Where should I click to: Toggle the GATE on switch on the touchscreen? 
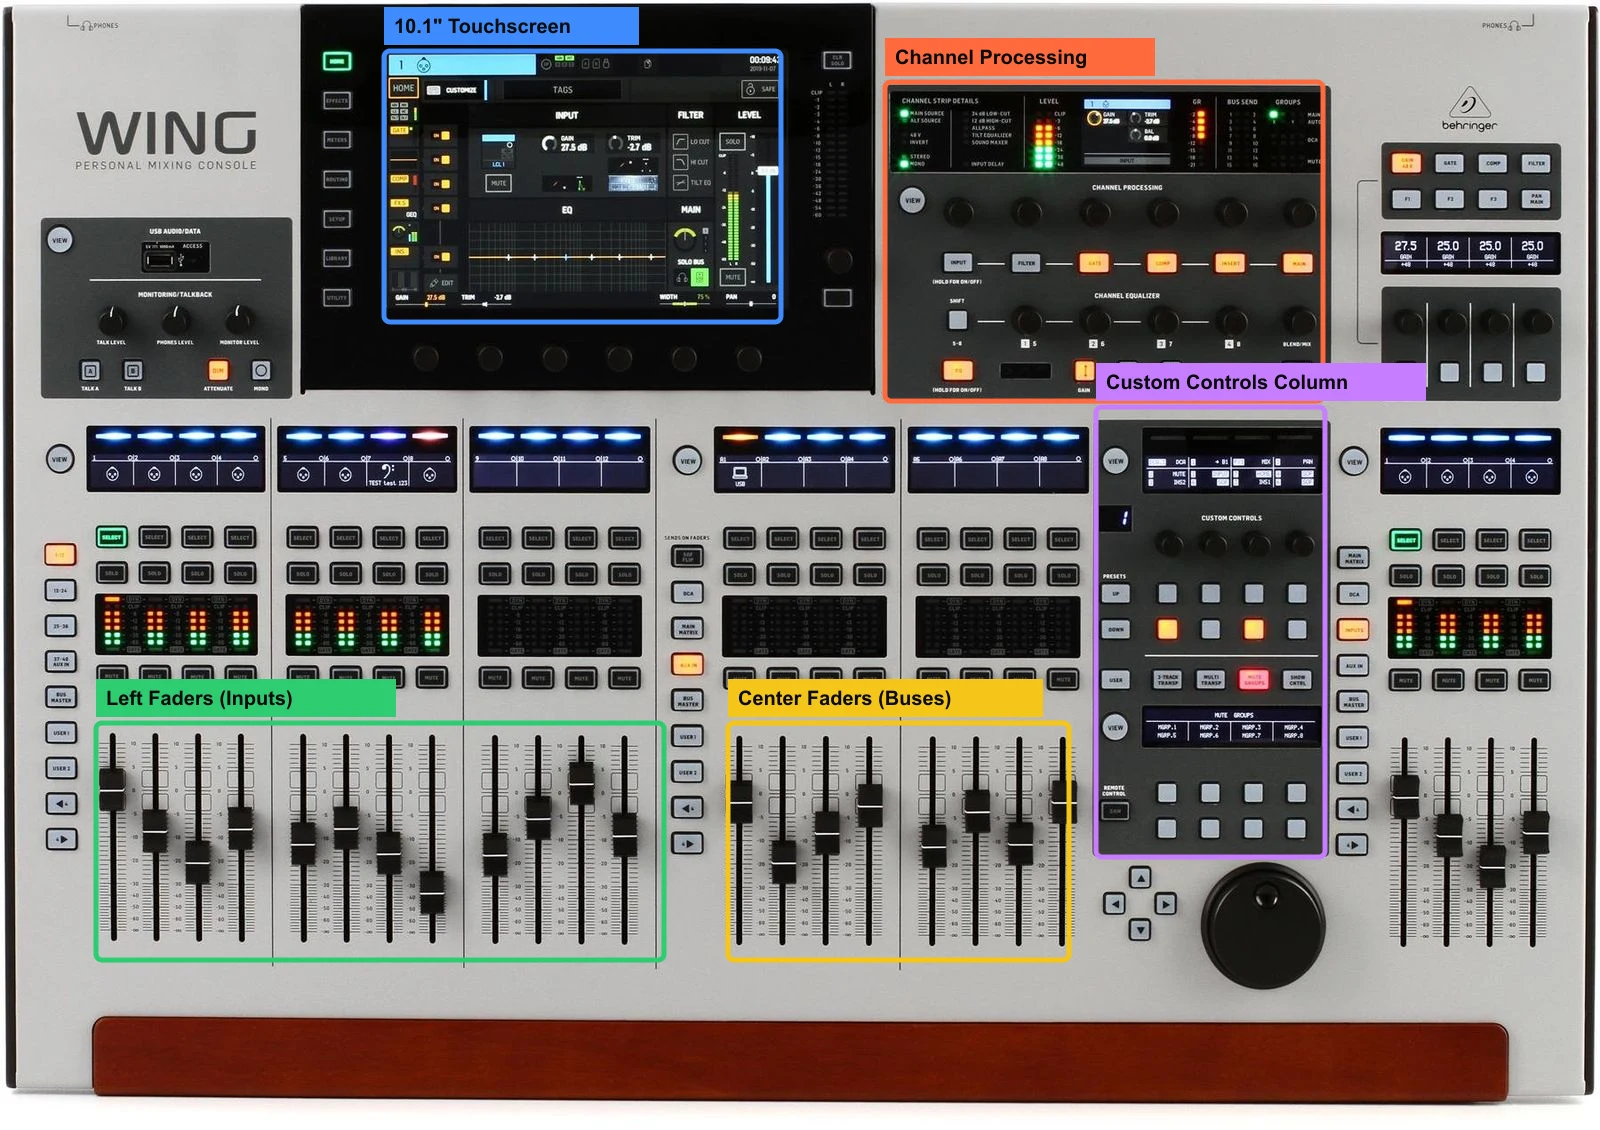tap(441, 136)
